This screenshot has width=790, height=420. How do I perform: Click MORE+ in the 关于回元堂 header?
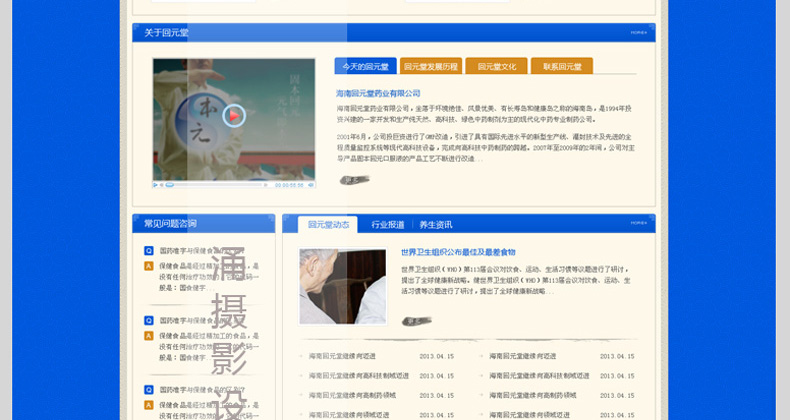point(639,32)
